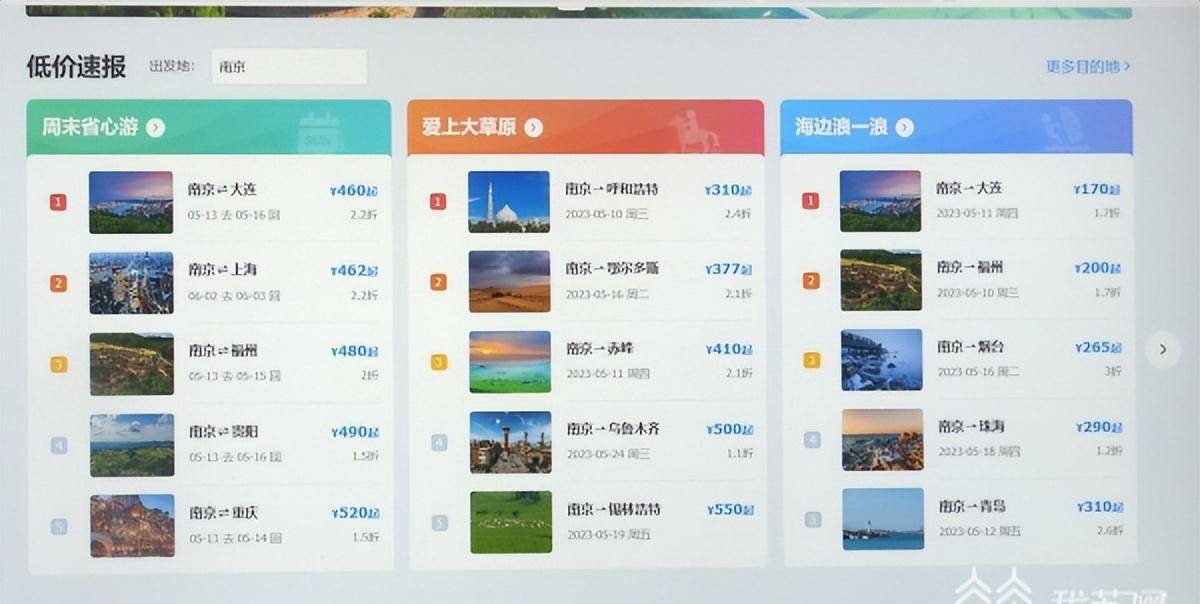Select route text 南京→呼和浩特
The height and width of the screenshot is (604, 1200).
(612, 188)
